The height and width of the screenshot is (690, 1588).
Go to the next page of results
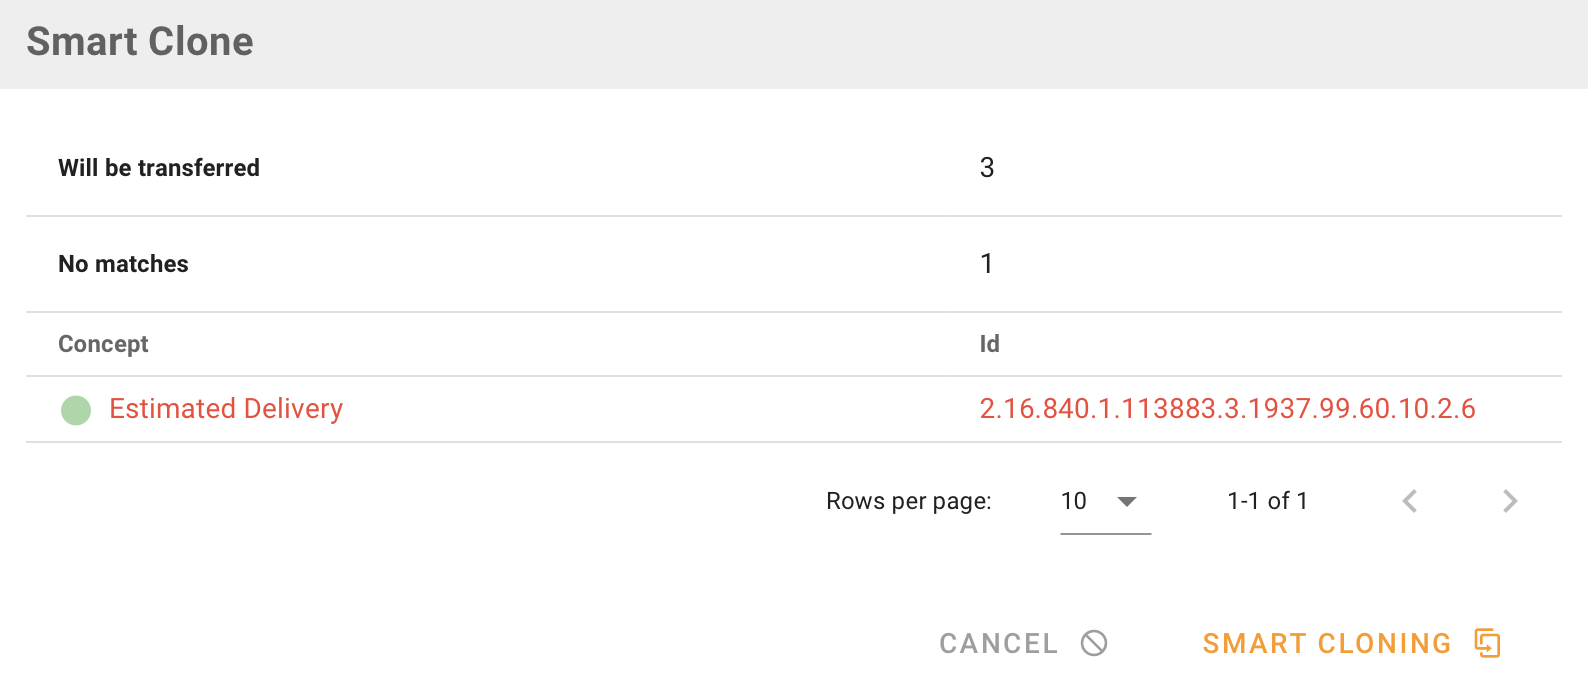point(1510,501)
